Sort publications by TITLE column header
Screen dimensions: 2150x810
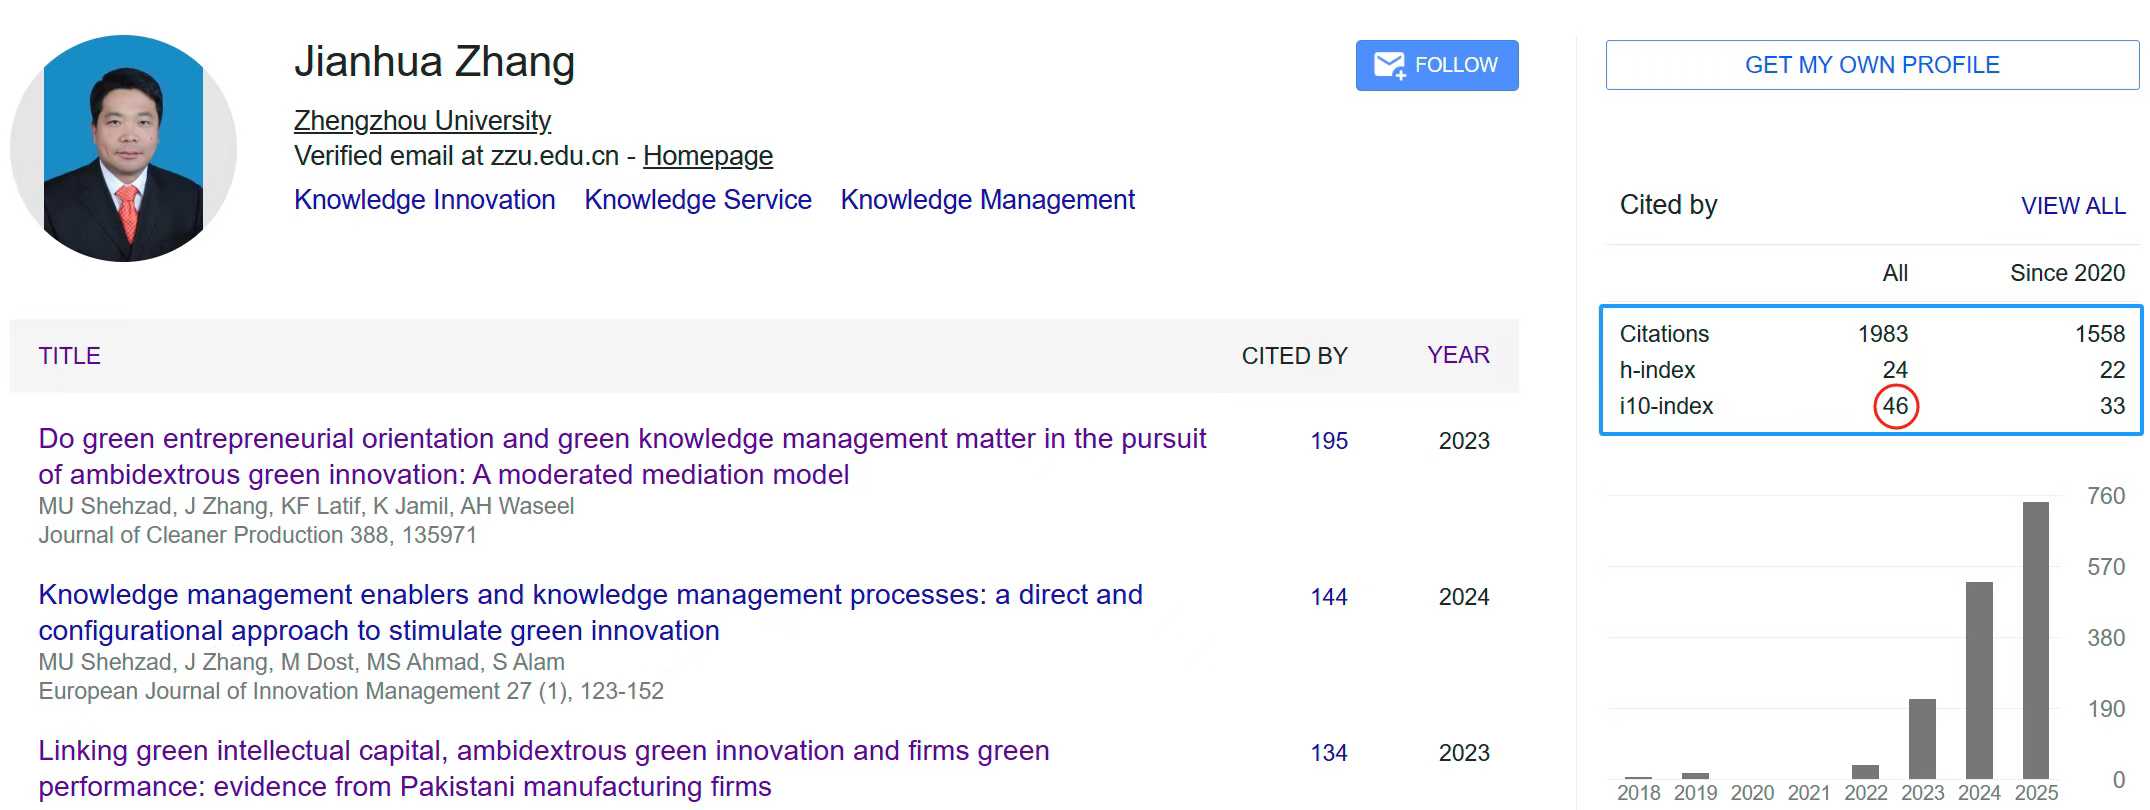click(x=69, y=356)
